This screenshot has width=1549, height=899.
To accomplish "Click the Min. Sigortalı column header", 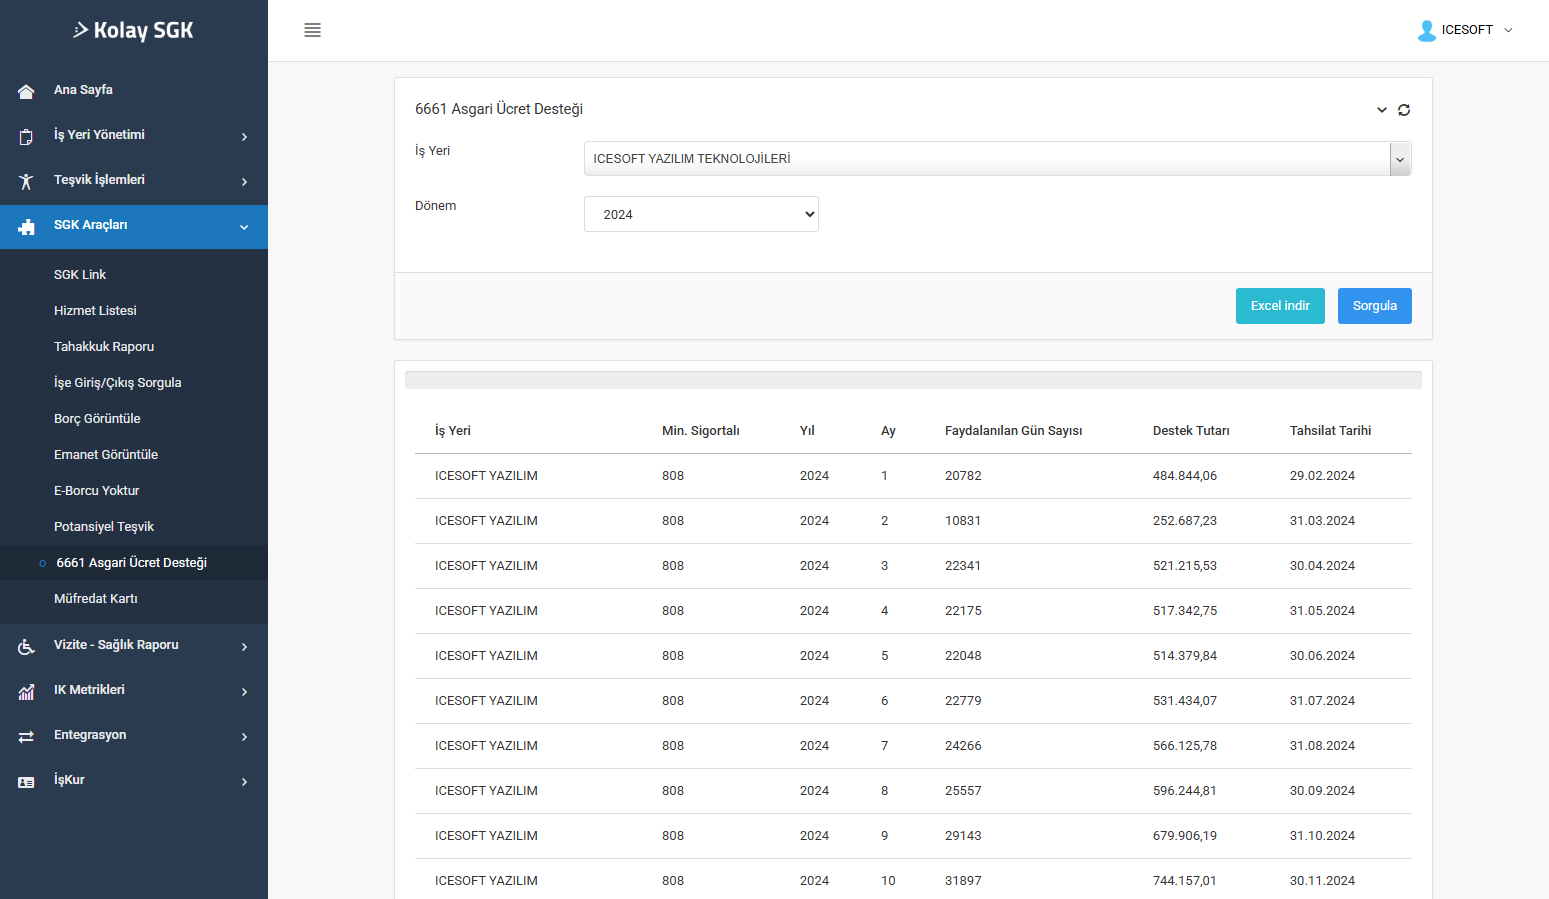I will click(701, 431).
